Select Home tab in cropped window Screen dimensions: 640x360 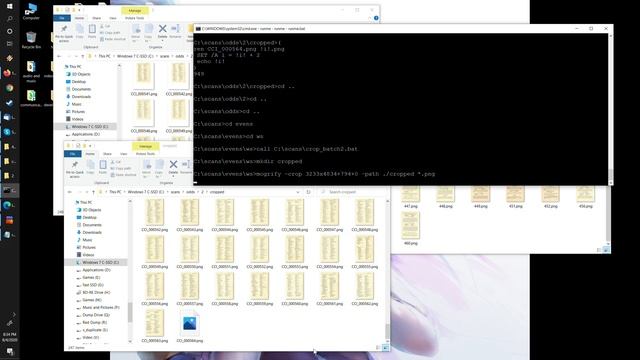(x=90, y=154)
